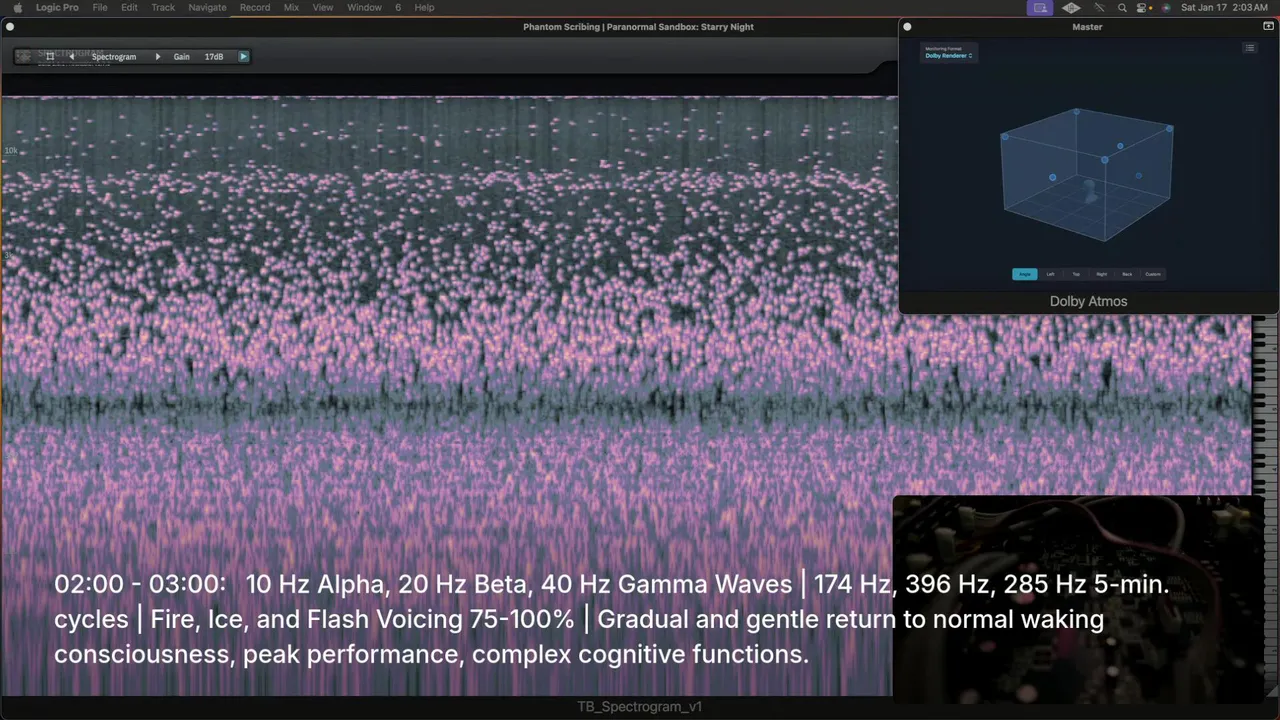Click the 17dB gain value
This screenshot has width=1280, height=720.
(214, 57)
